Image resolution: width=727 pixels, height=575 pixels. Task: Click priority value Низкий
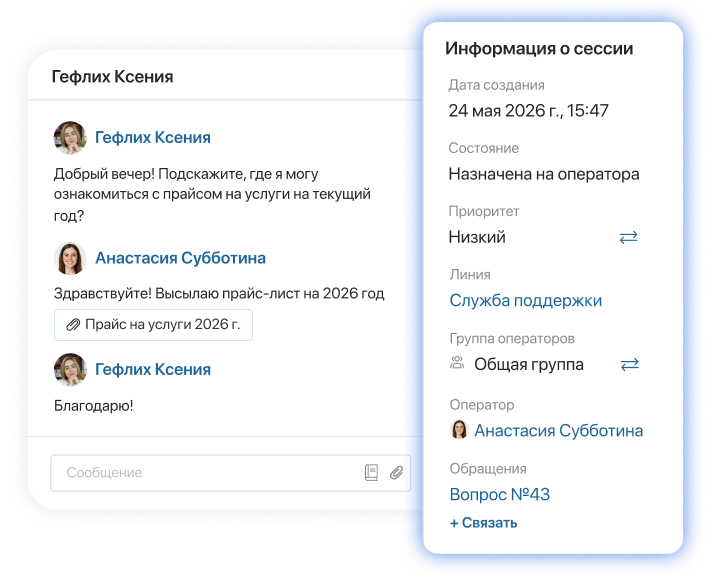click(477, 237)
